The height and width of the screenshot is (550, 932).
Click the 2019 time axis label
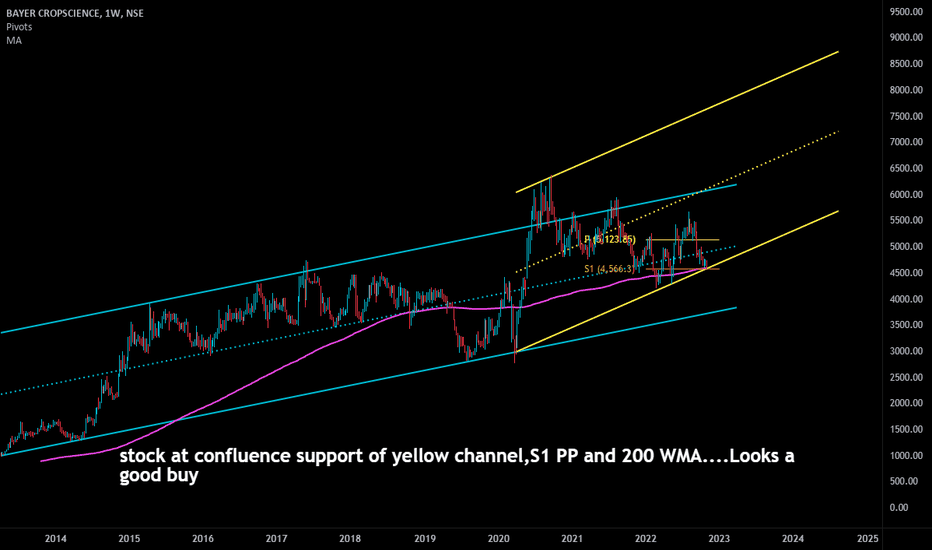(x=424, y=539)
